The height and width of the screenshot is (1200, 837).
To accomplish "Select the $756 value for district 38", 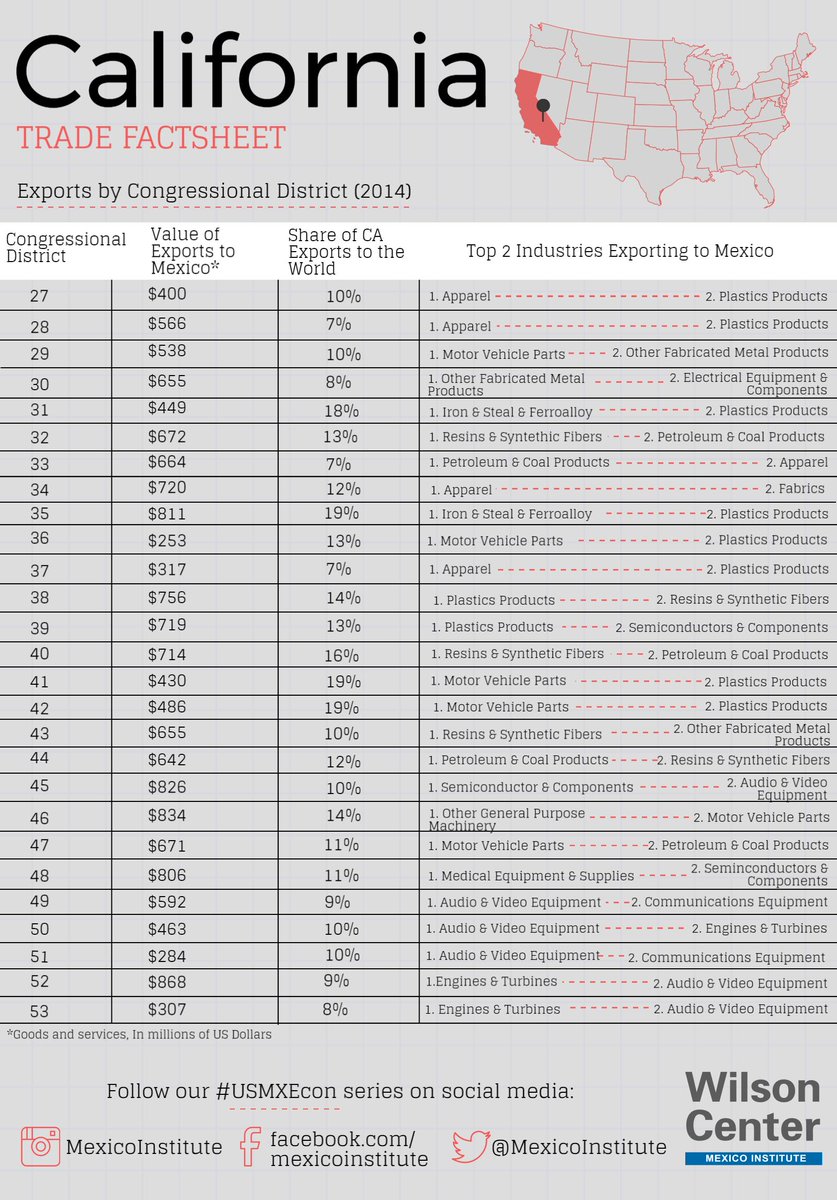I will [x=167, y=598].
